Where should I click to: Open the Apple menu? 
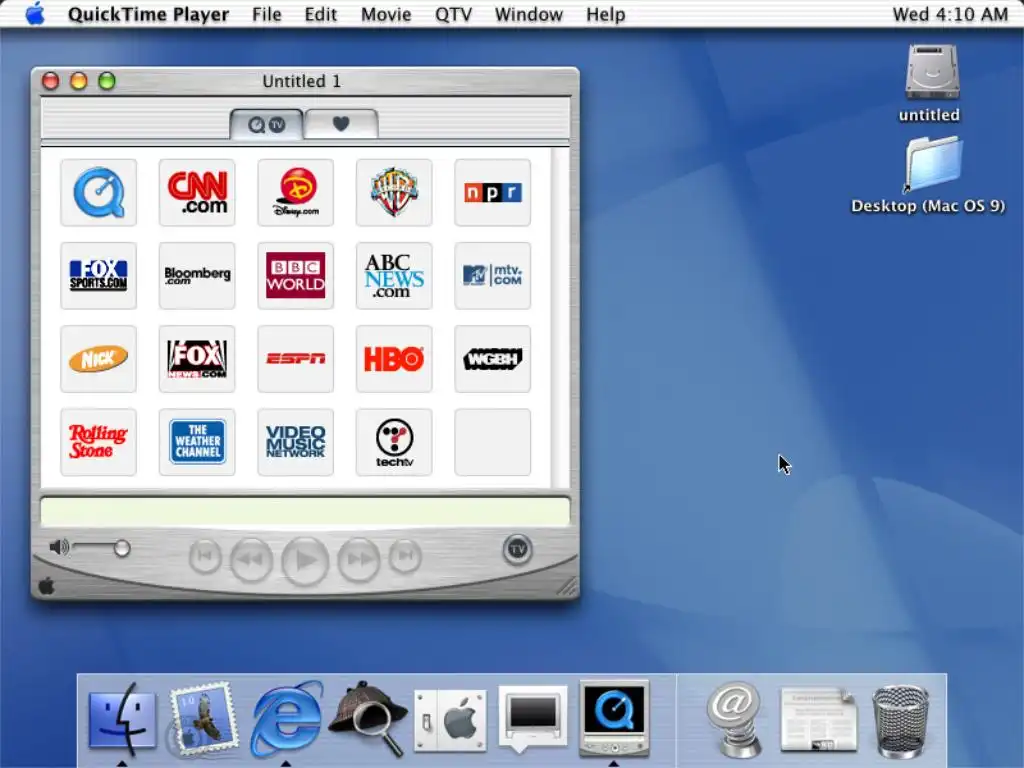tap(35, 13)
